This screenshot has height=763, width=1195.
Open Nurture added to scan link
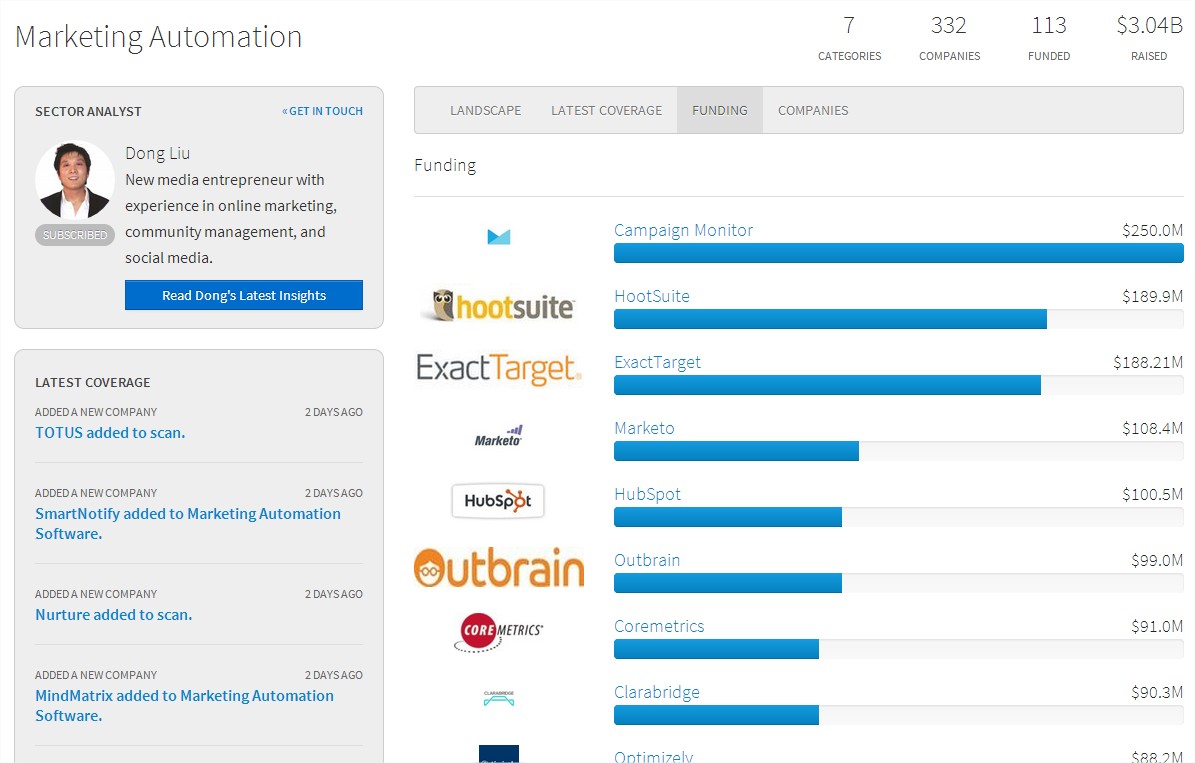(x=114, y=615)
